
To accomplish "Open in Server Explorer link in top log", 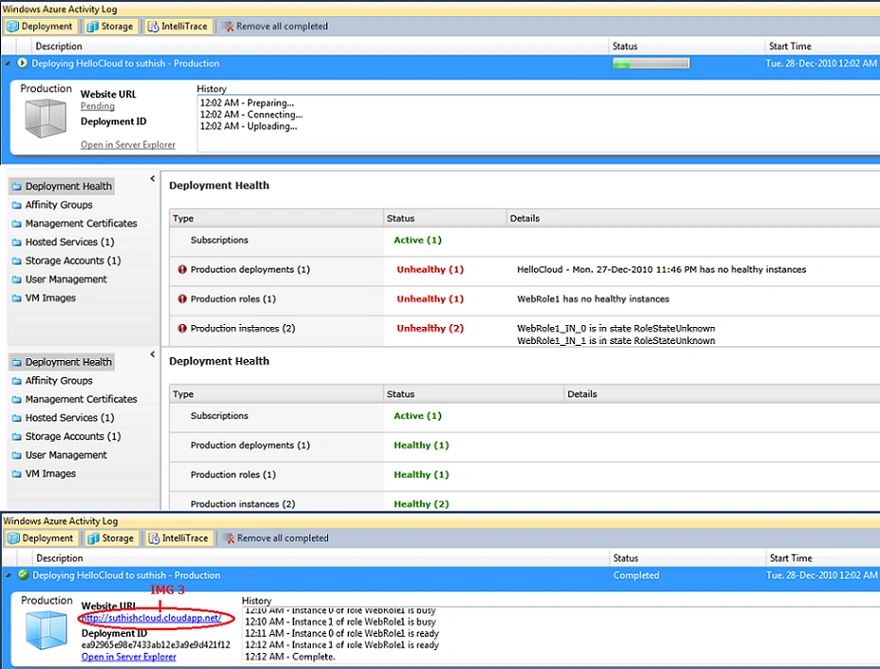I will coord(128,145).
